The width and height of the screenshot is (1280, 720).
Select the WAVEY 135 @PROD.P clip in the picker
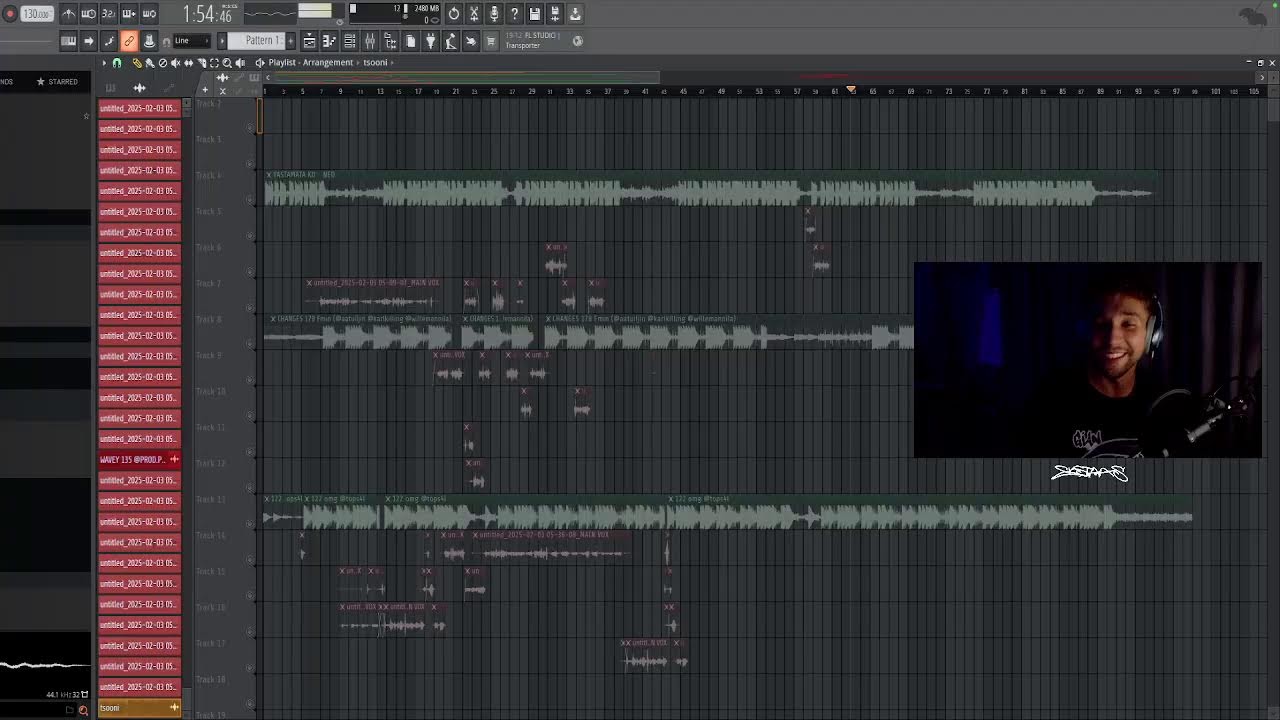pyautogui.click(x=139, y=460)
